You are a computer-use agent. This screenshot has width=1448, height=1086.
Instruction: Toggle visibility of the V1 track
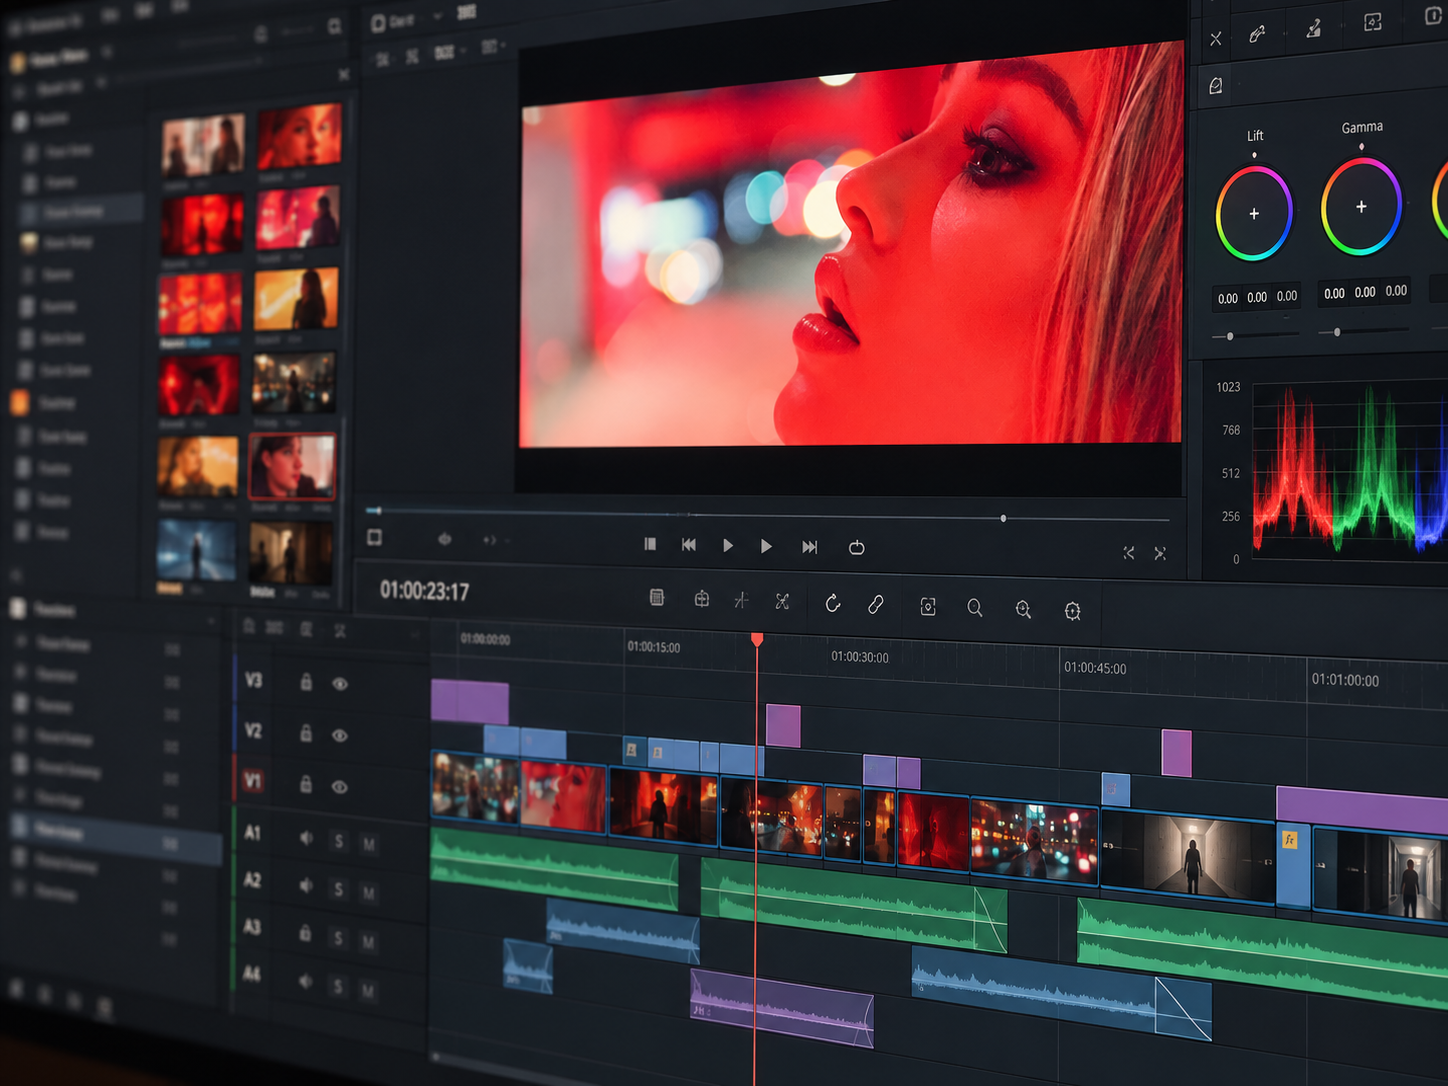[x=340, y=787]
